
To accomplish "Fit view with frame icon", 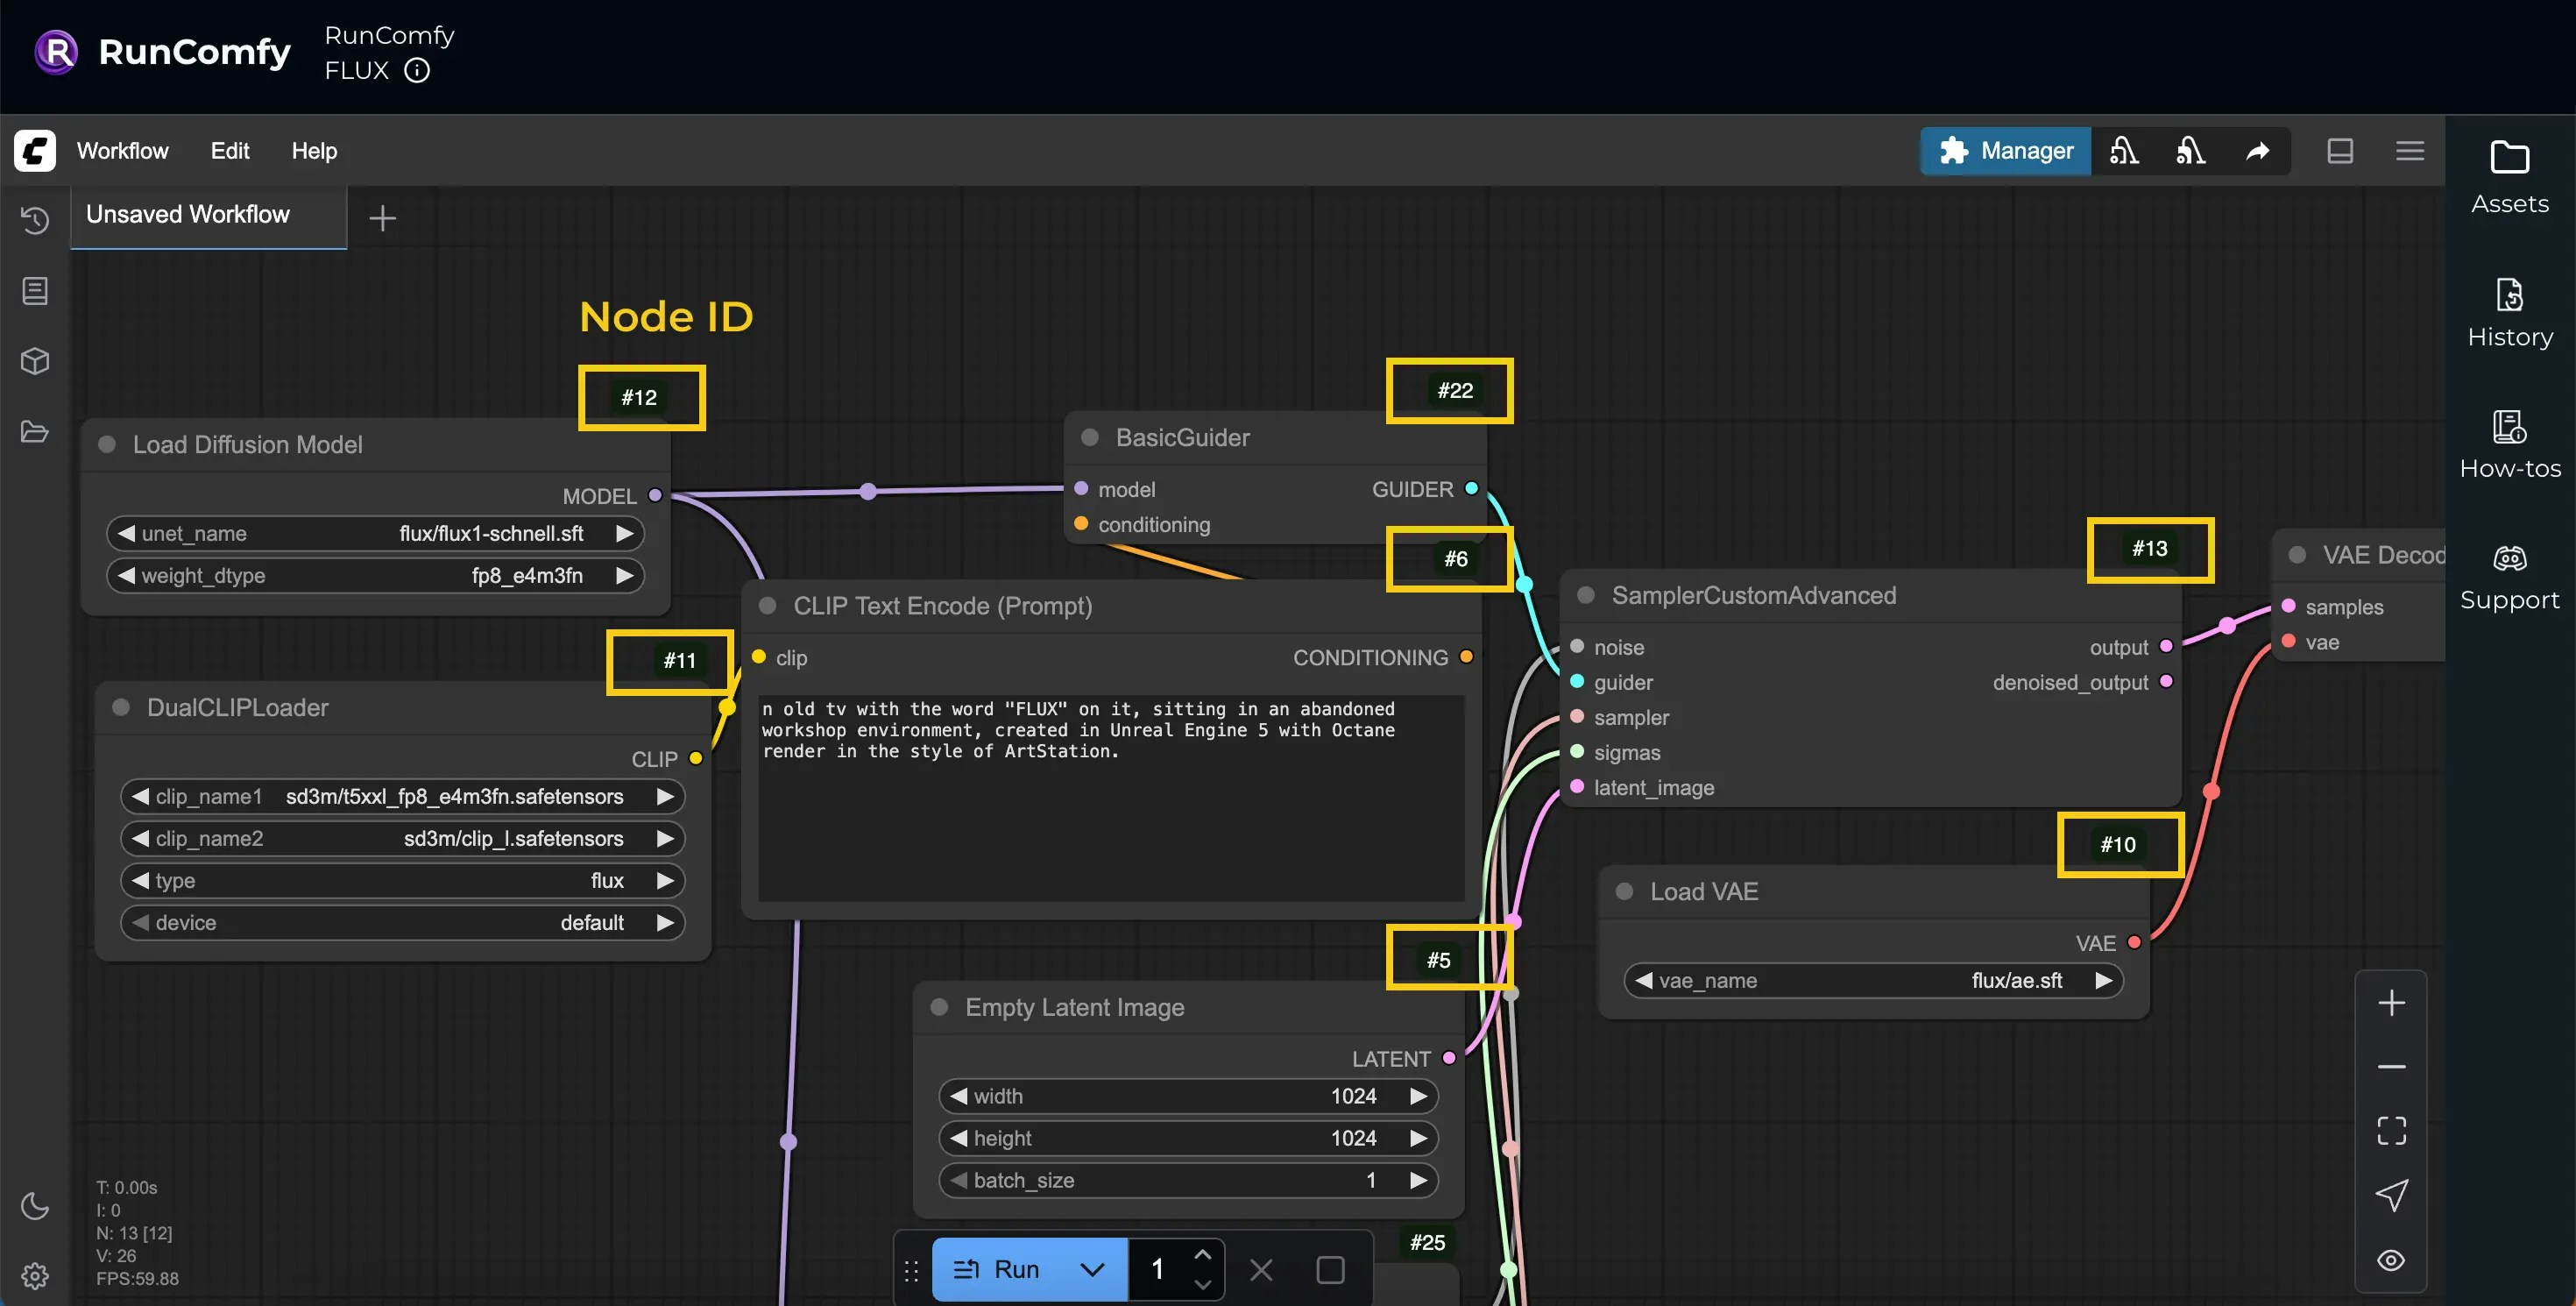I will click(2391, 1131).
